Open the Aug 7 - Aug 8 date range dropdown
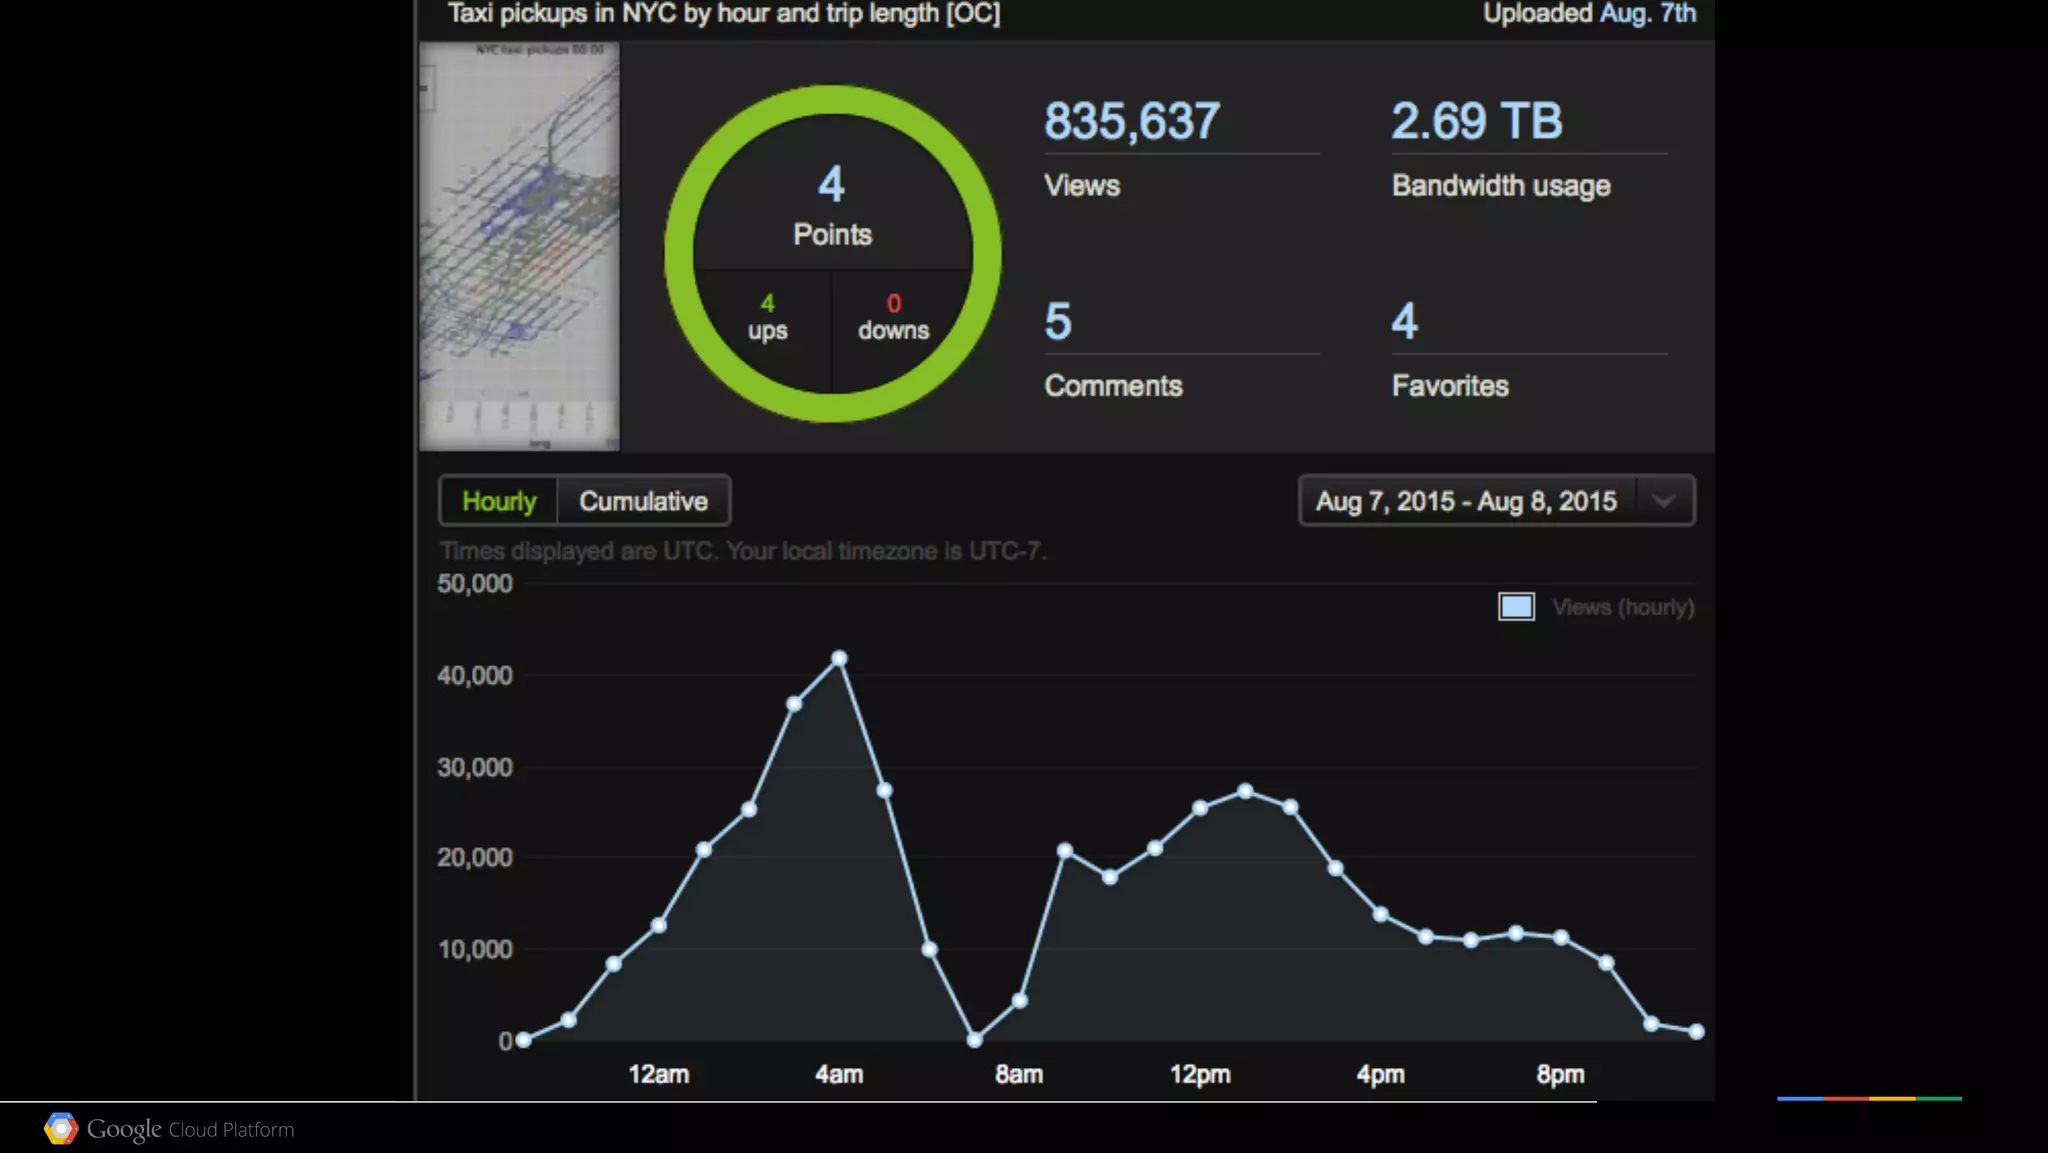 pyautogui.click(x=1466, y=501)
